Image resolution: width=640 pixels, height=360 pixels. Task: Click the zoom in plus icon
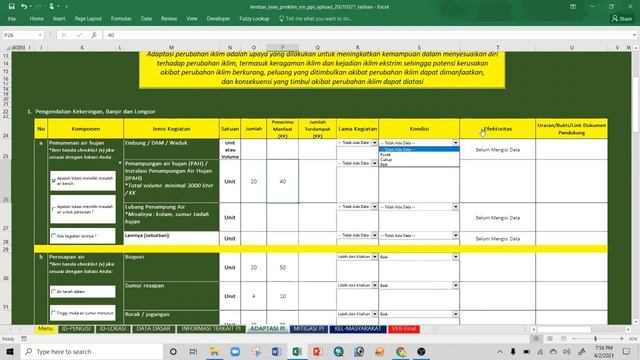tap(621, 339)
